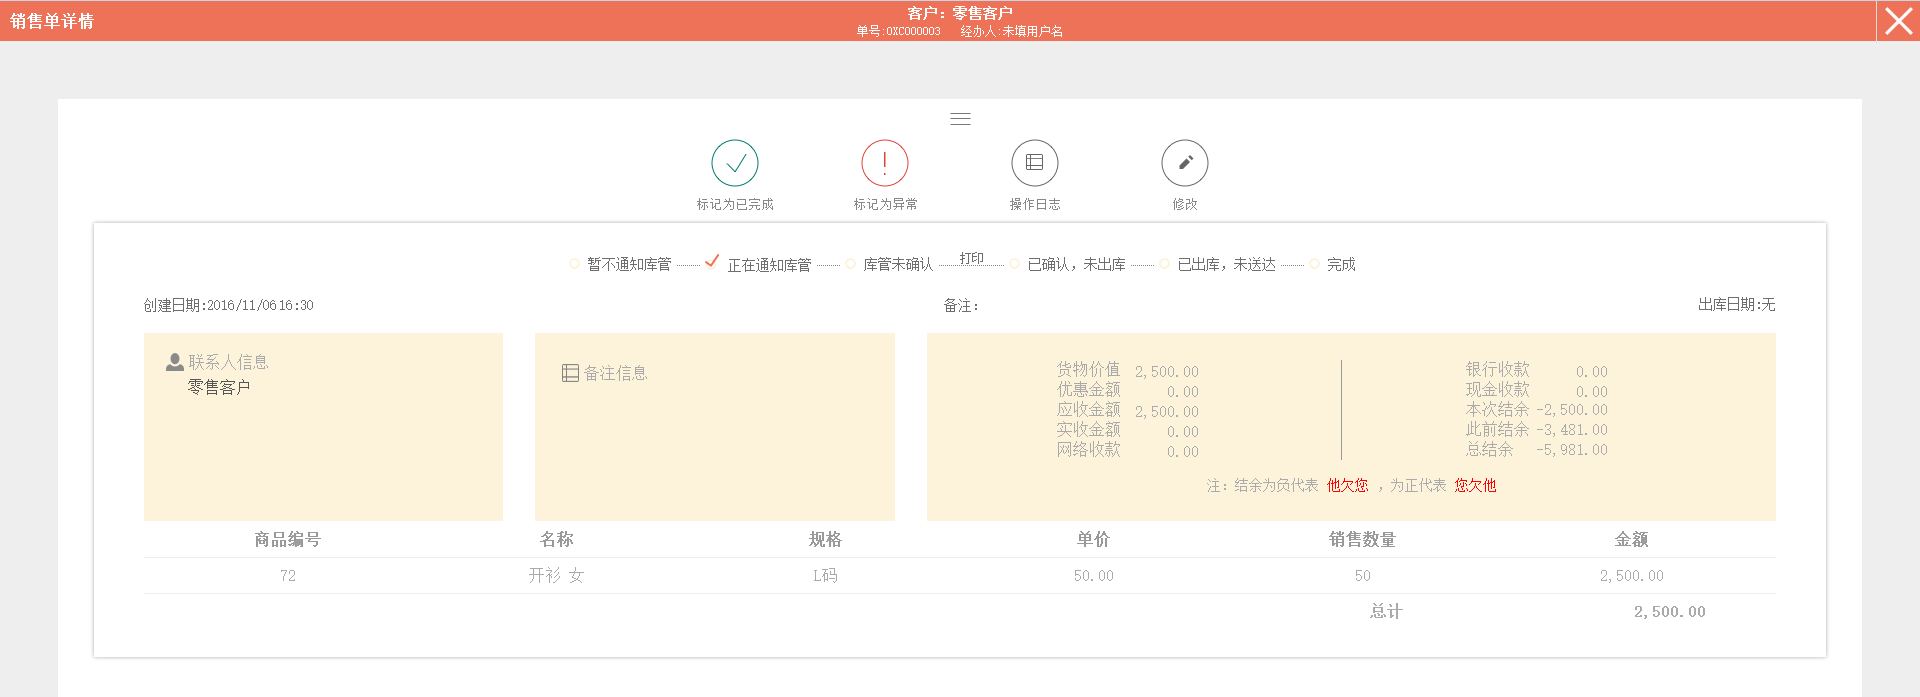The width and height of the screenshot is (1920, 697).
Task: Click the '销售数量' column header
Action: click(x=1362, y=540)
